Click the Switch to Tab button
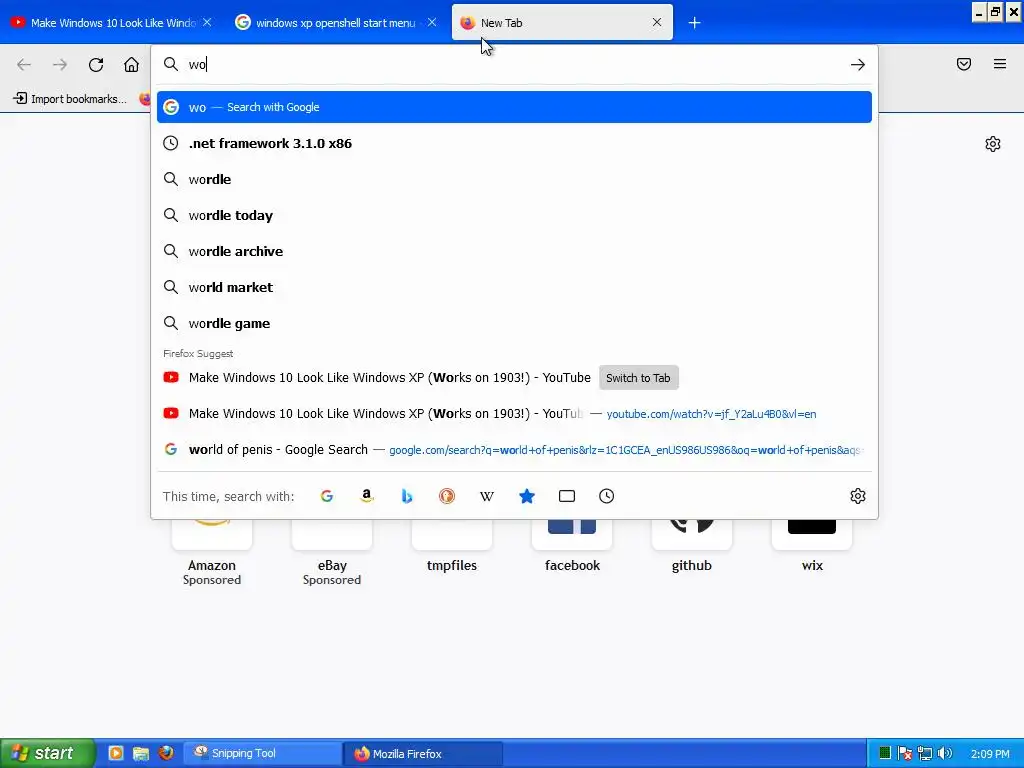The height and width of the screenshot is (768, 1024). [638, 378]
